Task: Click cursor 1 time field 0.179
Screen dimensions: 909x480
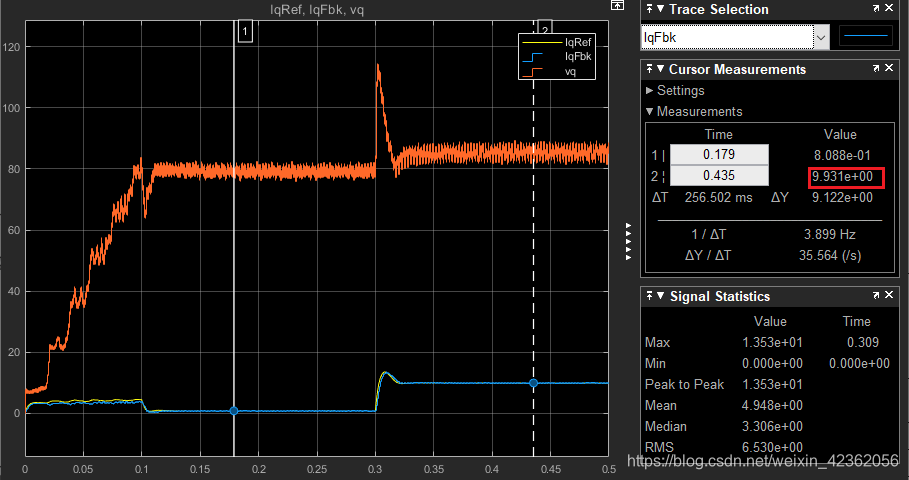Action: [719, 155]
